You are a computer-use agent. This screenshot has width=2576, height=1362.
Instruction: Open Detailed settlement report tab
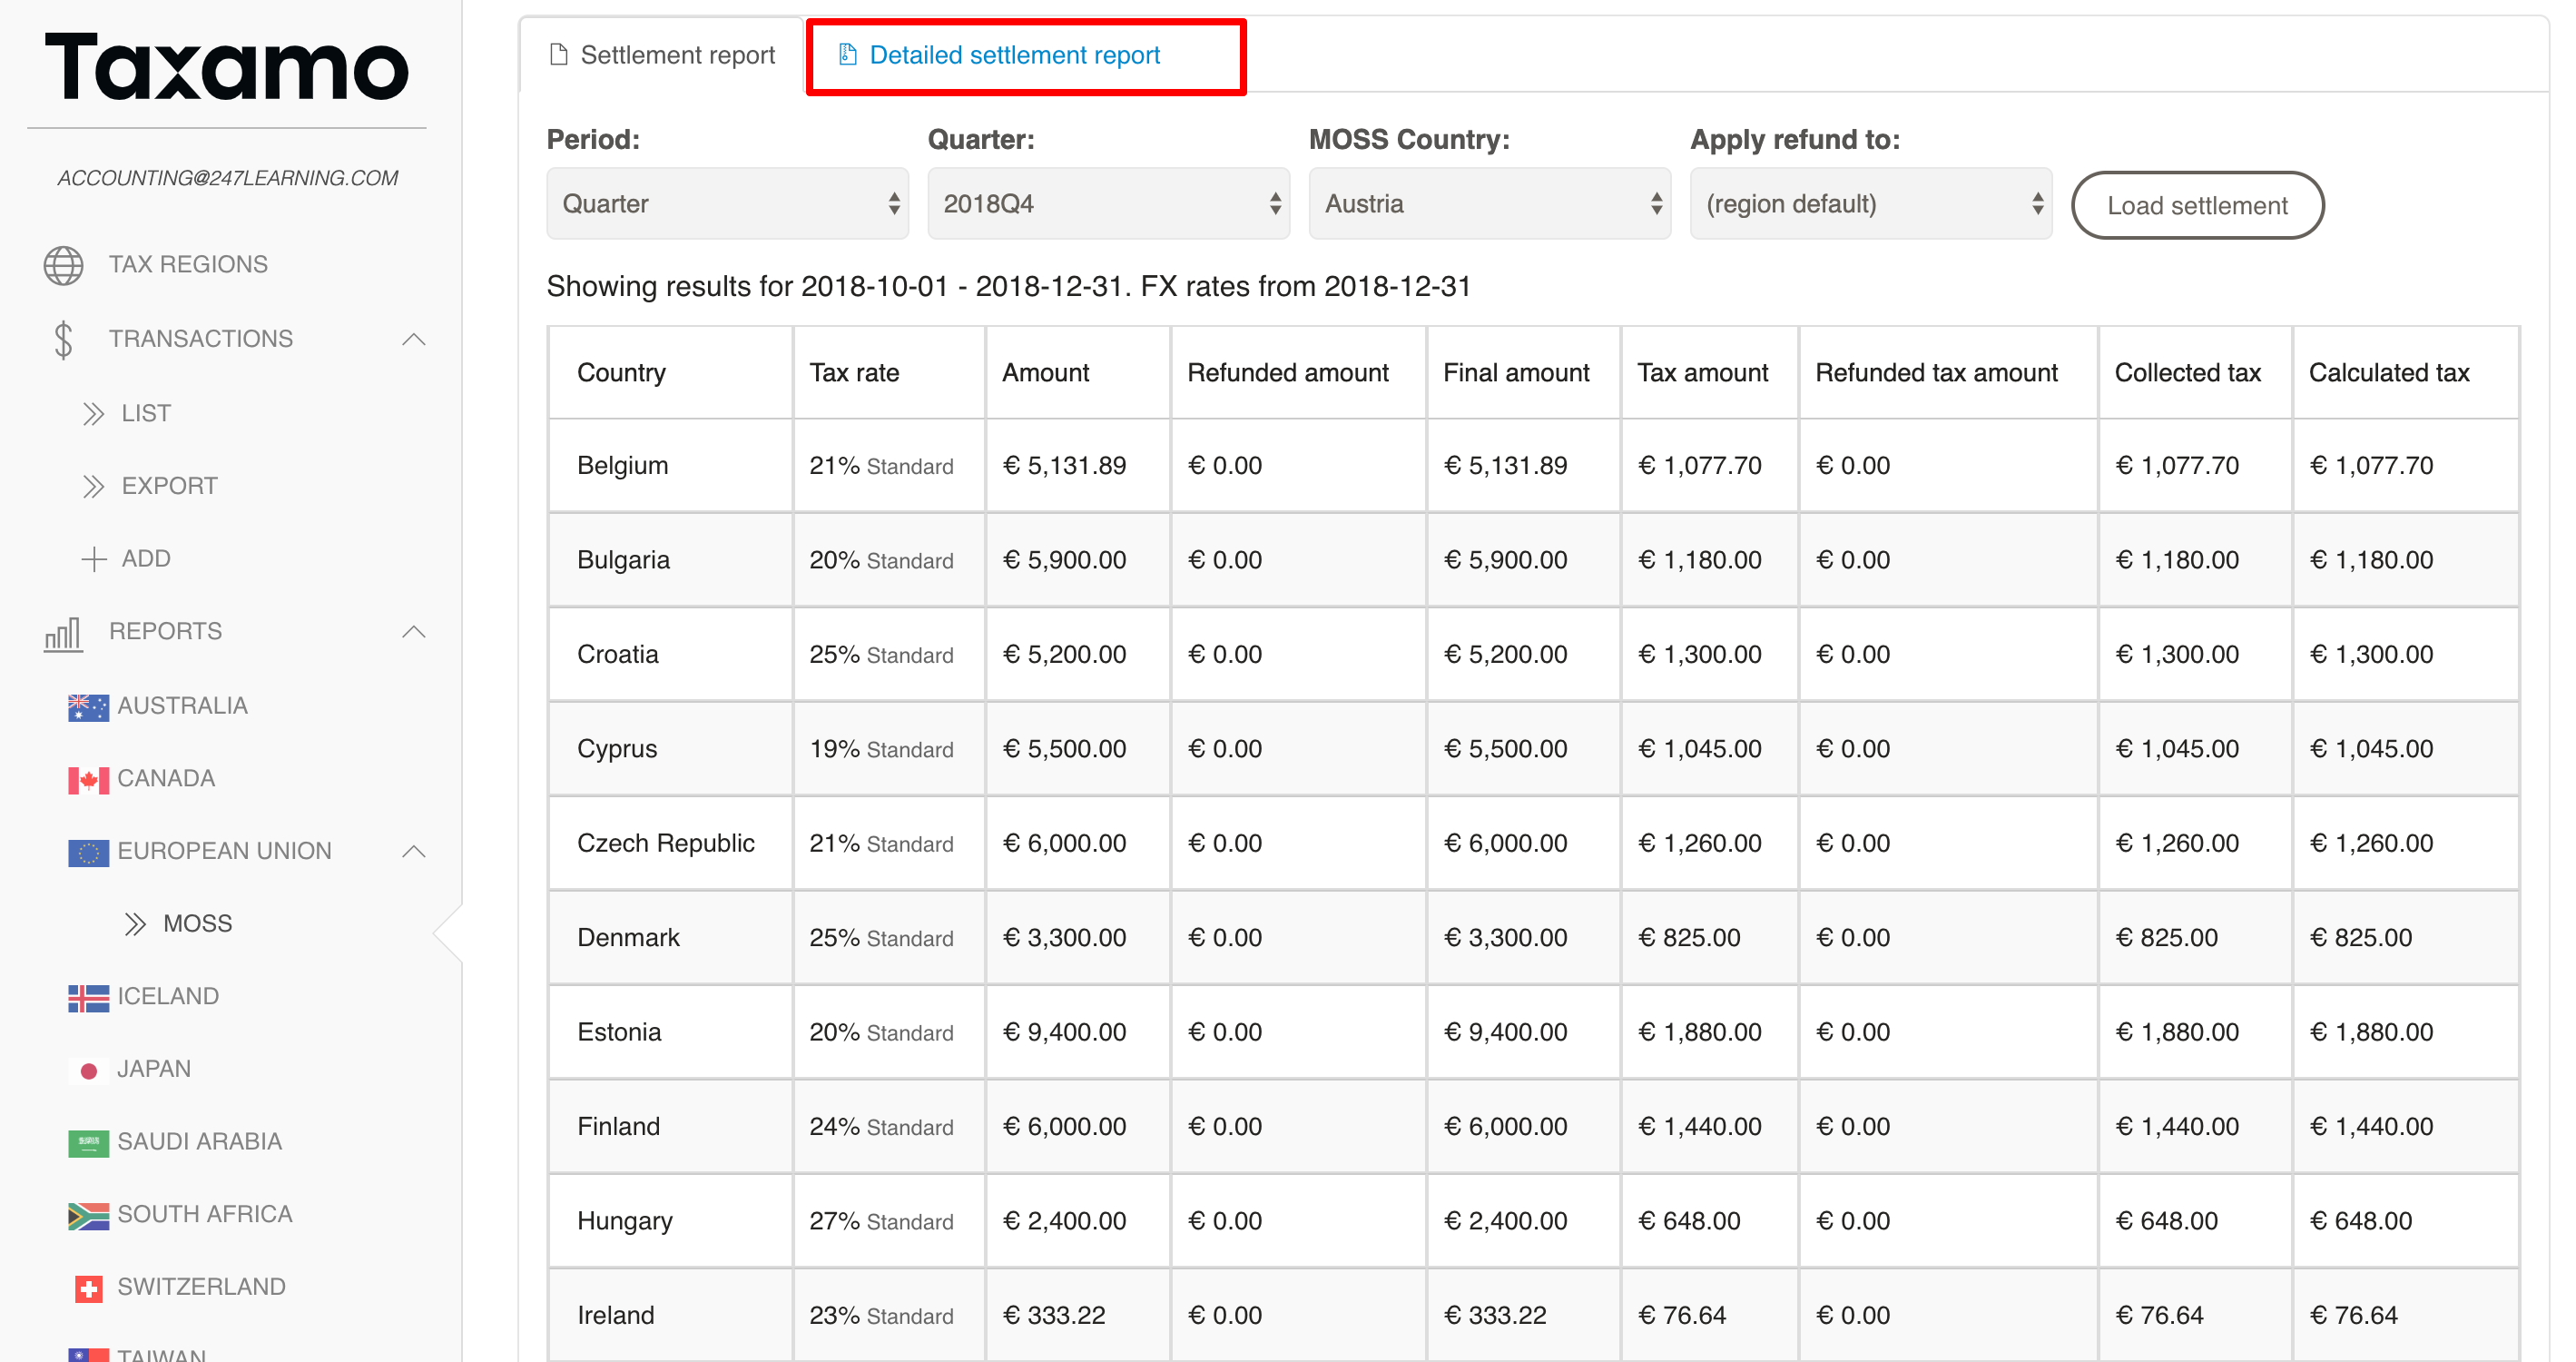point(1013,55)
